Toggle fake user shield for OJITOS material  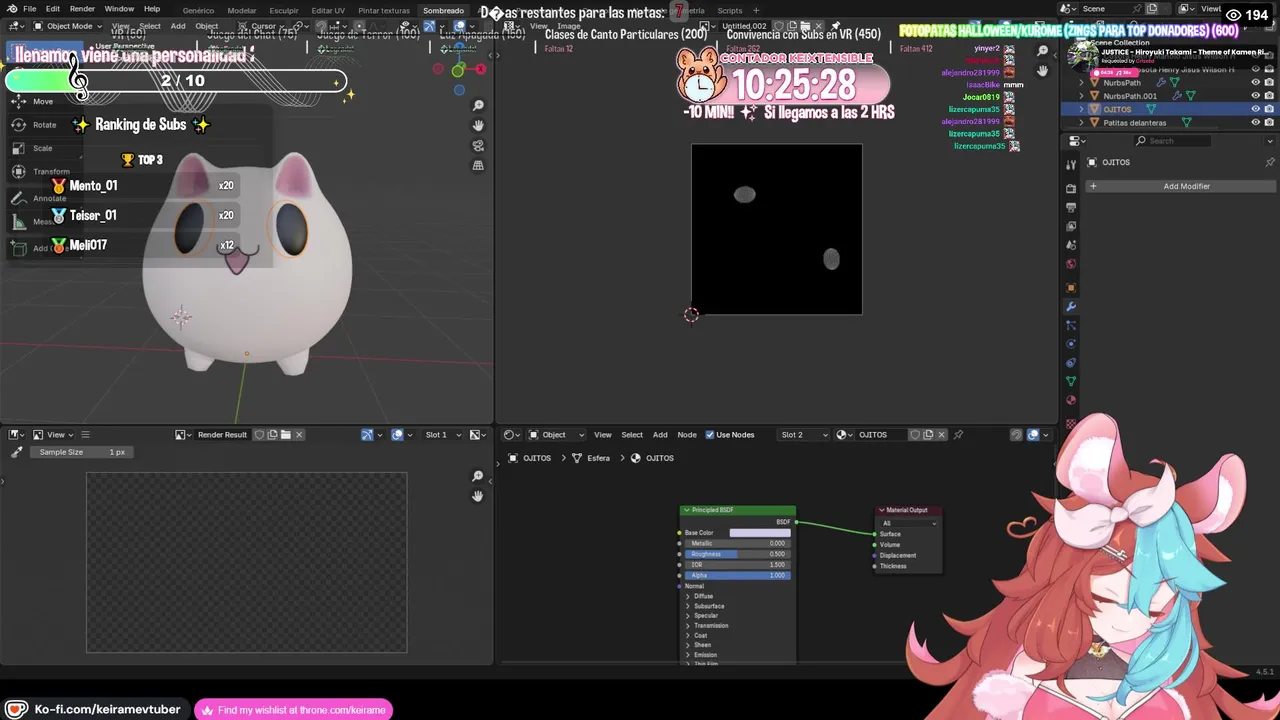pyautogui.click(x=915, y=434)
